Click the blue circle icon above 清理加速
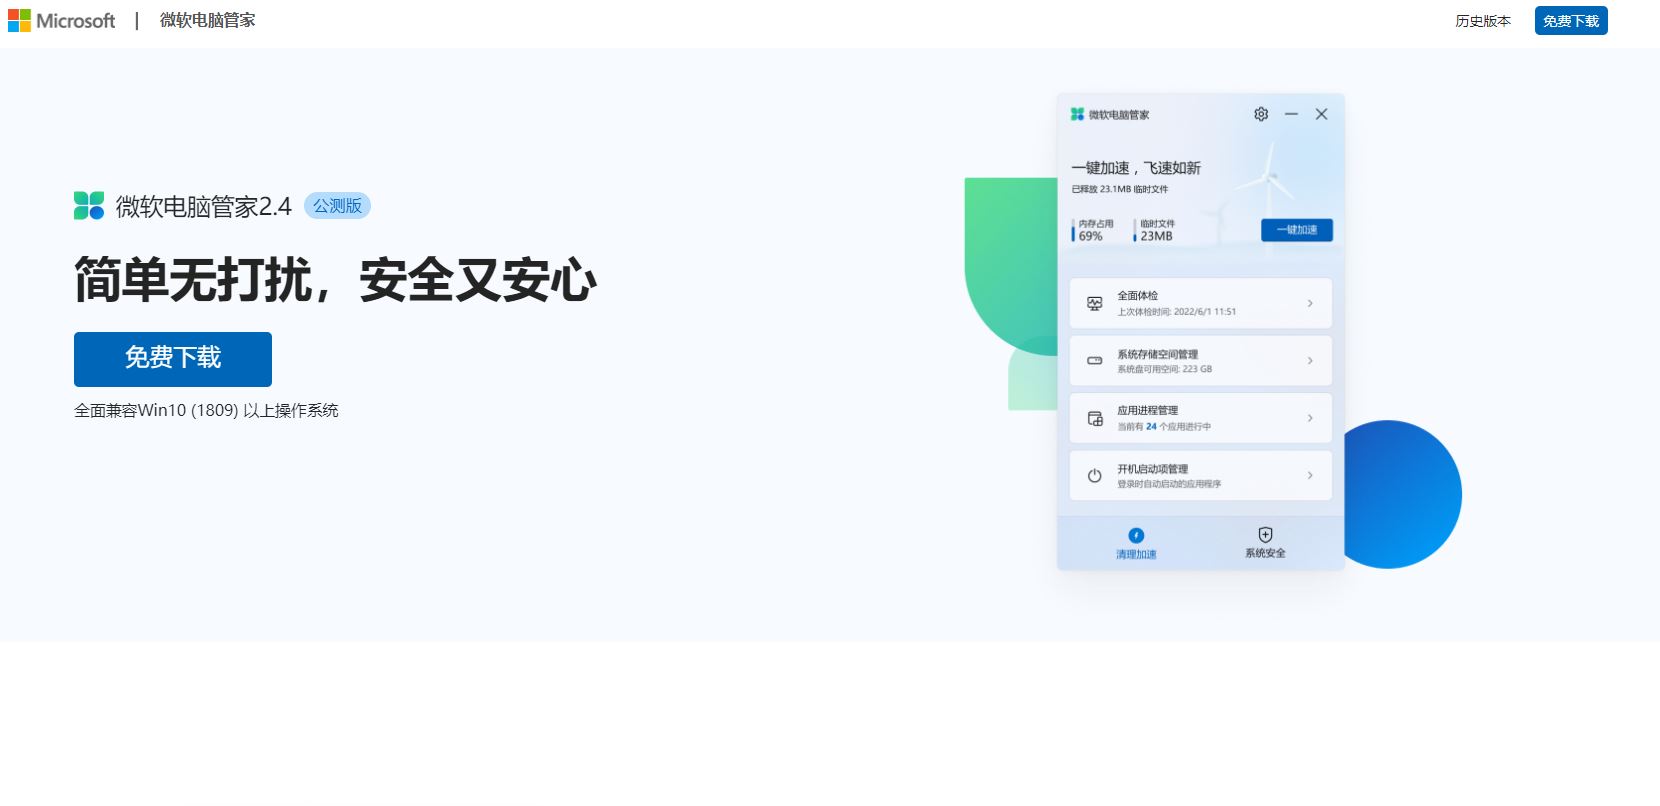Viewport: 1660px width, 806px height. [x=1136, y=535]
